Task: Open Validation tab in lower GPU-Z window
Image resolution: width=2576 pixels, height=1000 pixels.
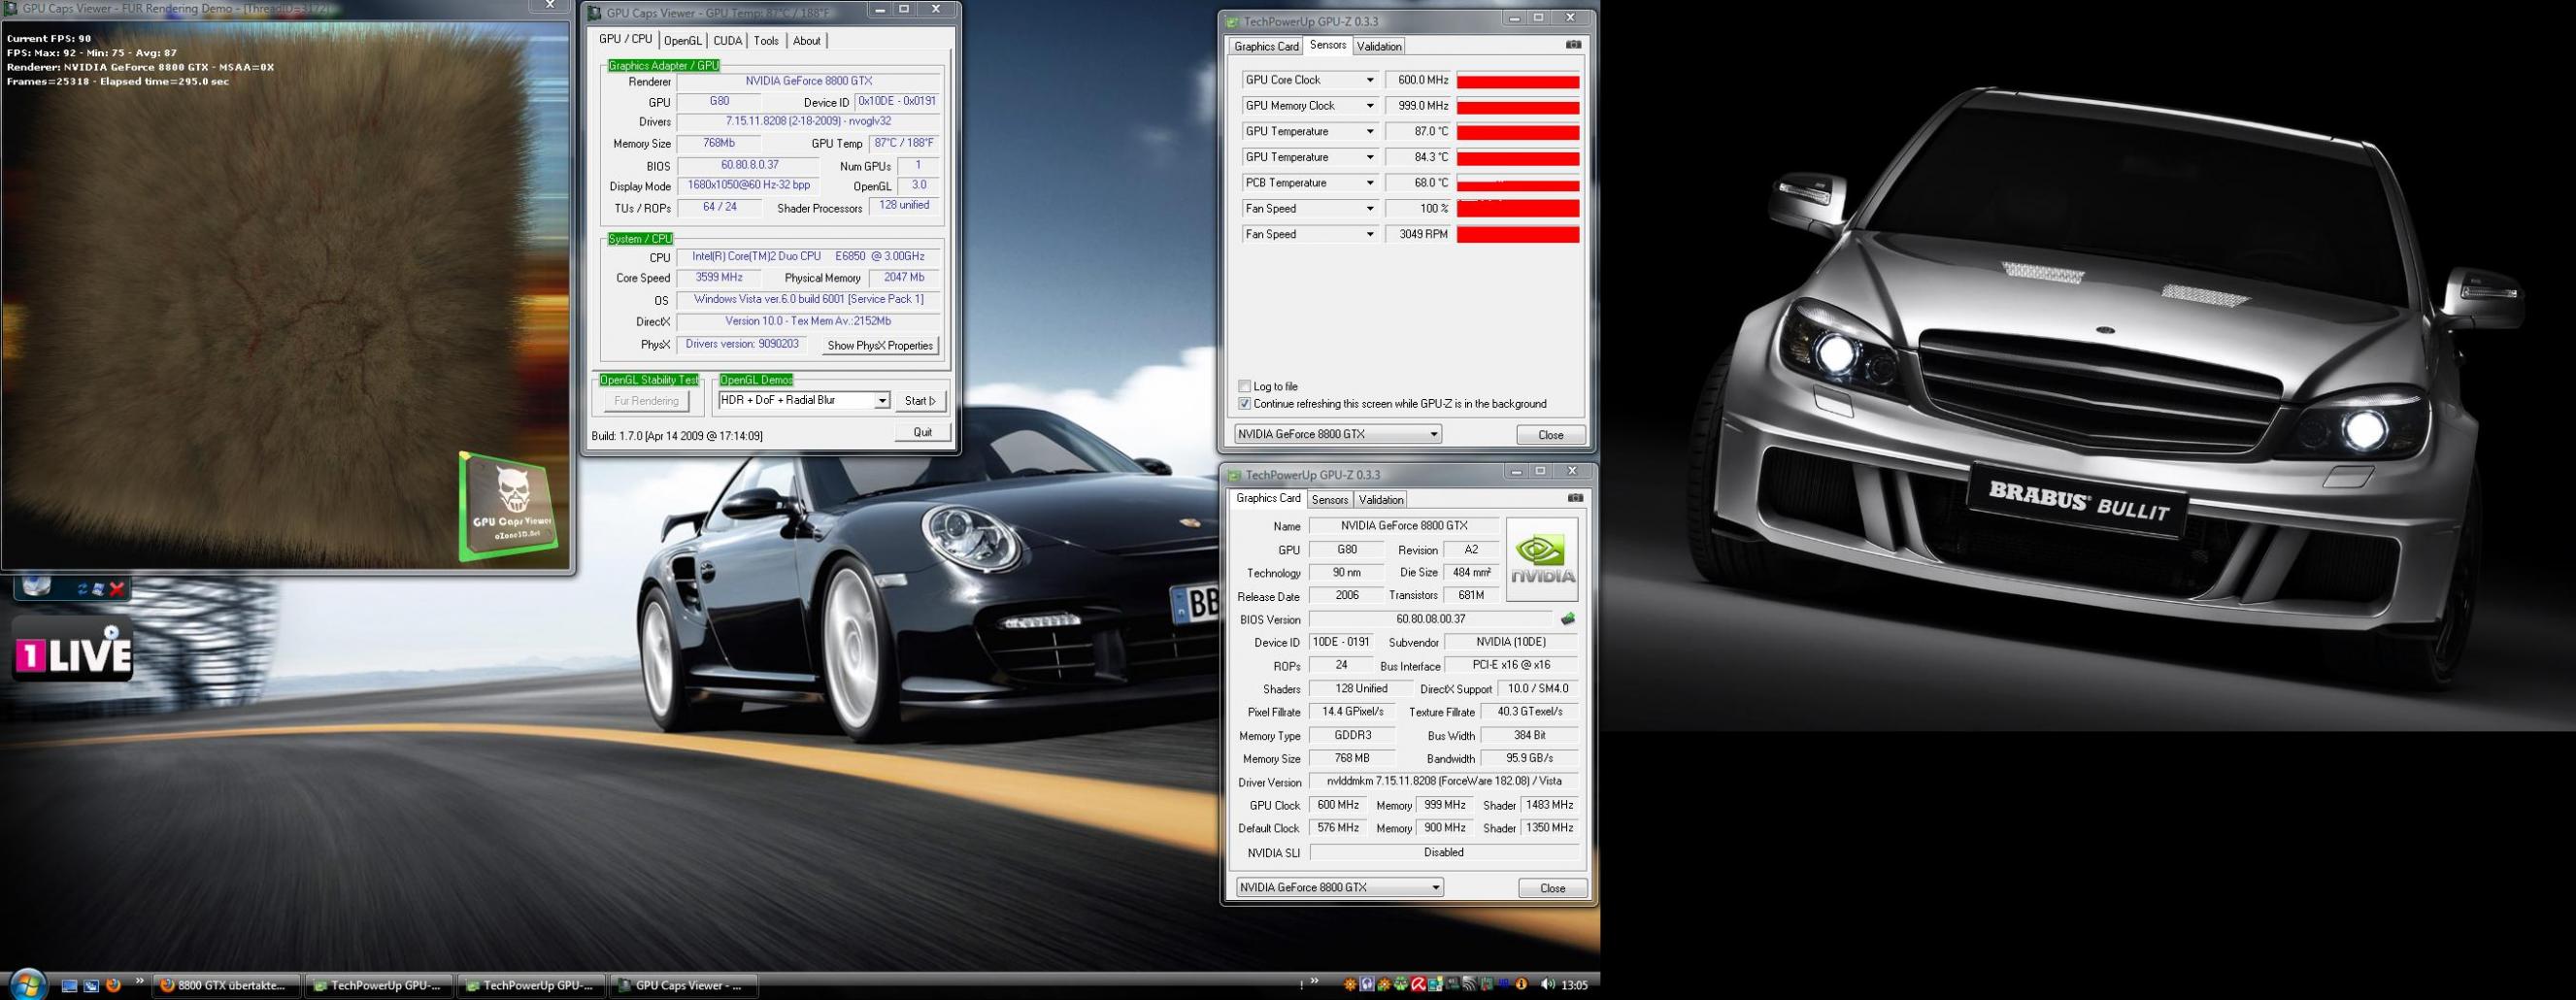Action: [x=1381, y=500]
